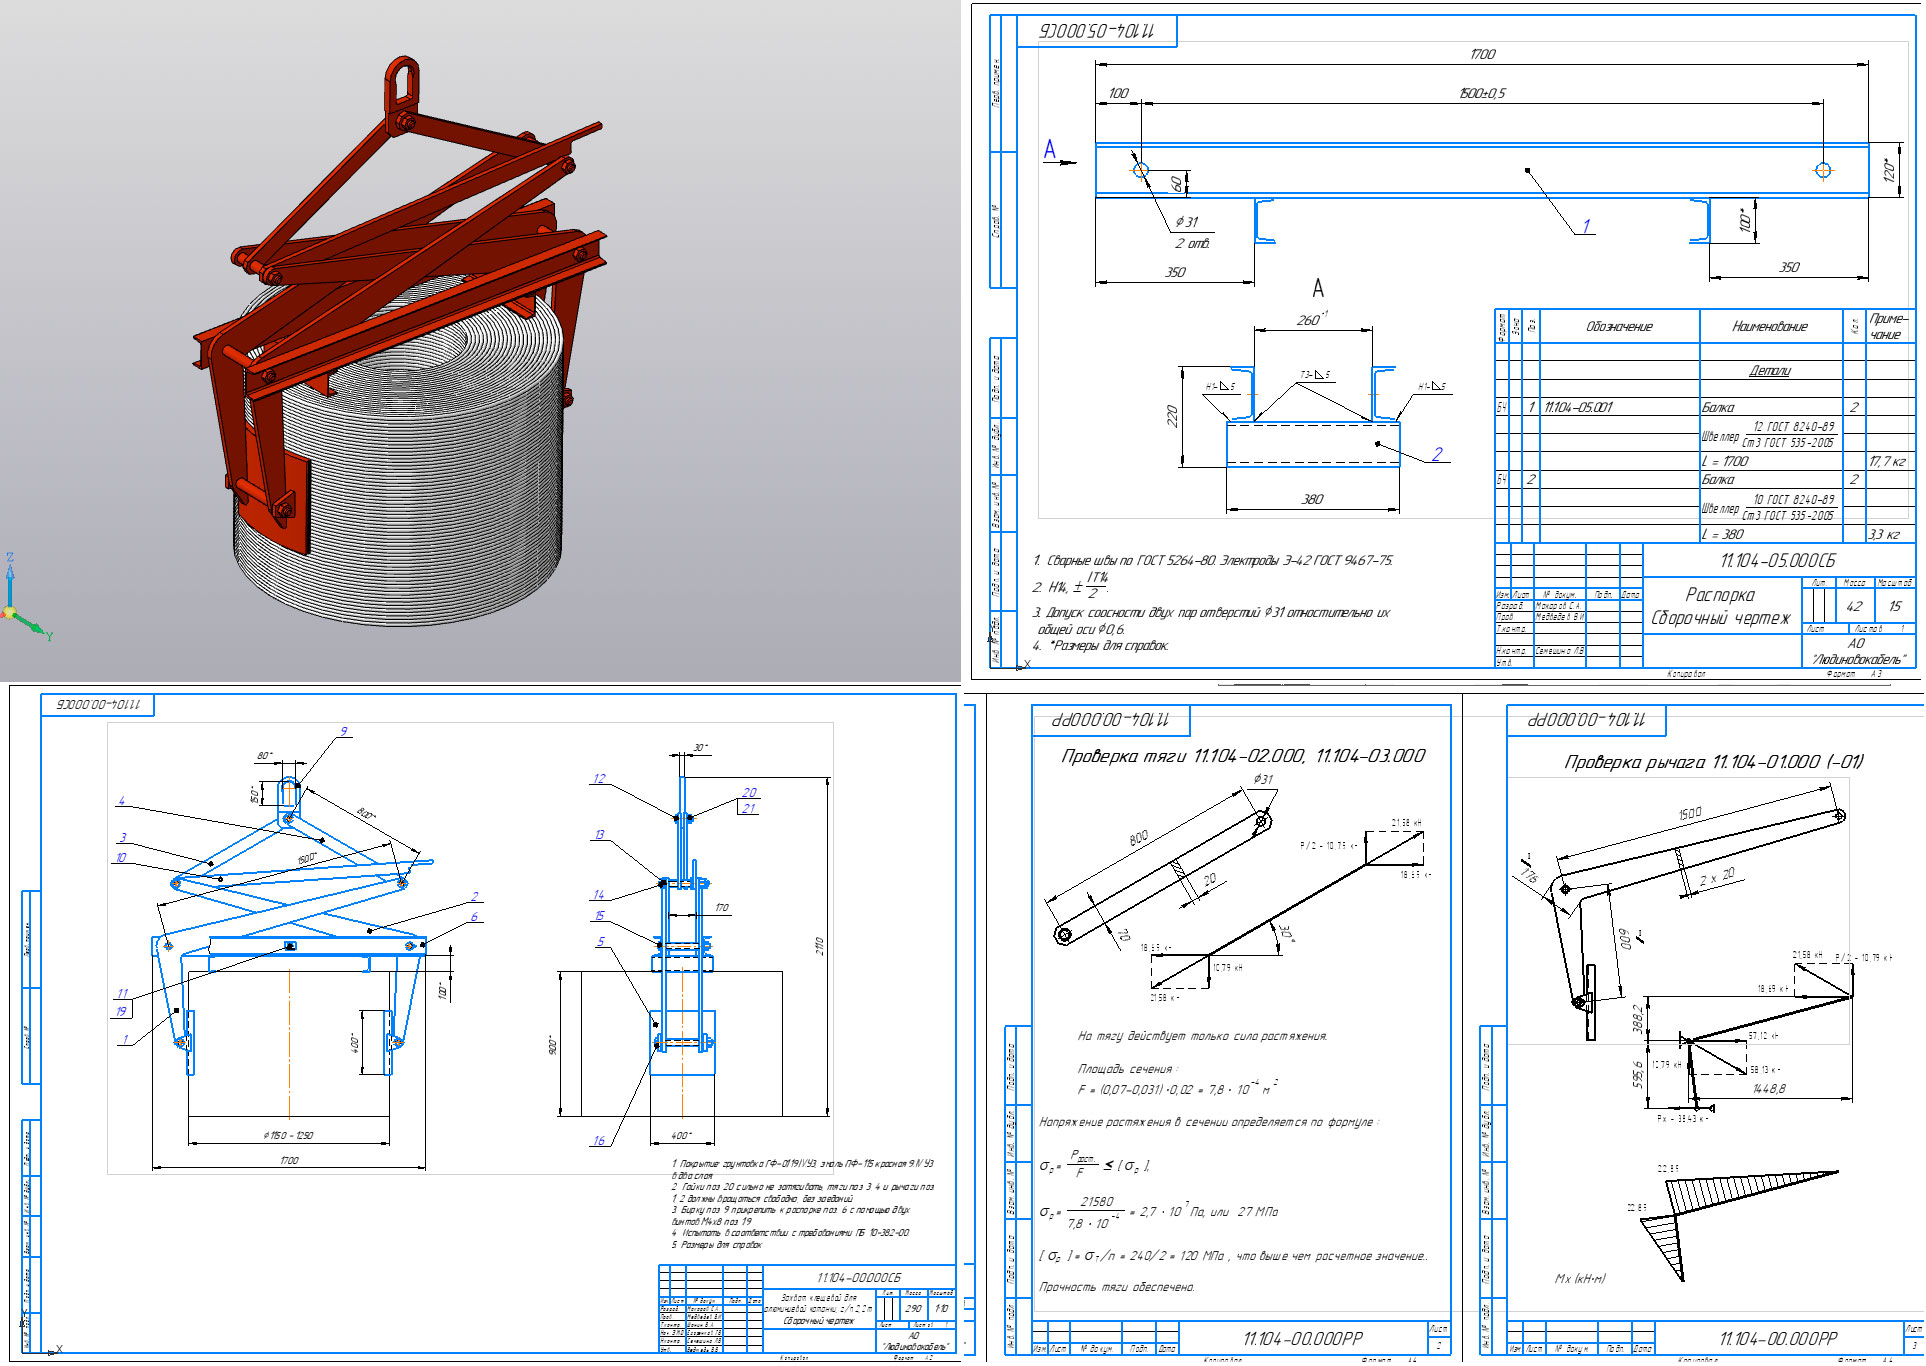
Task: Click the 'Наименование' column header
Action: coord(1769,326)
